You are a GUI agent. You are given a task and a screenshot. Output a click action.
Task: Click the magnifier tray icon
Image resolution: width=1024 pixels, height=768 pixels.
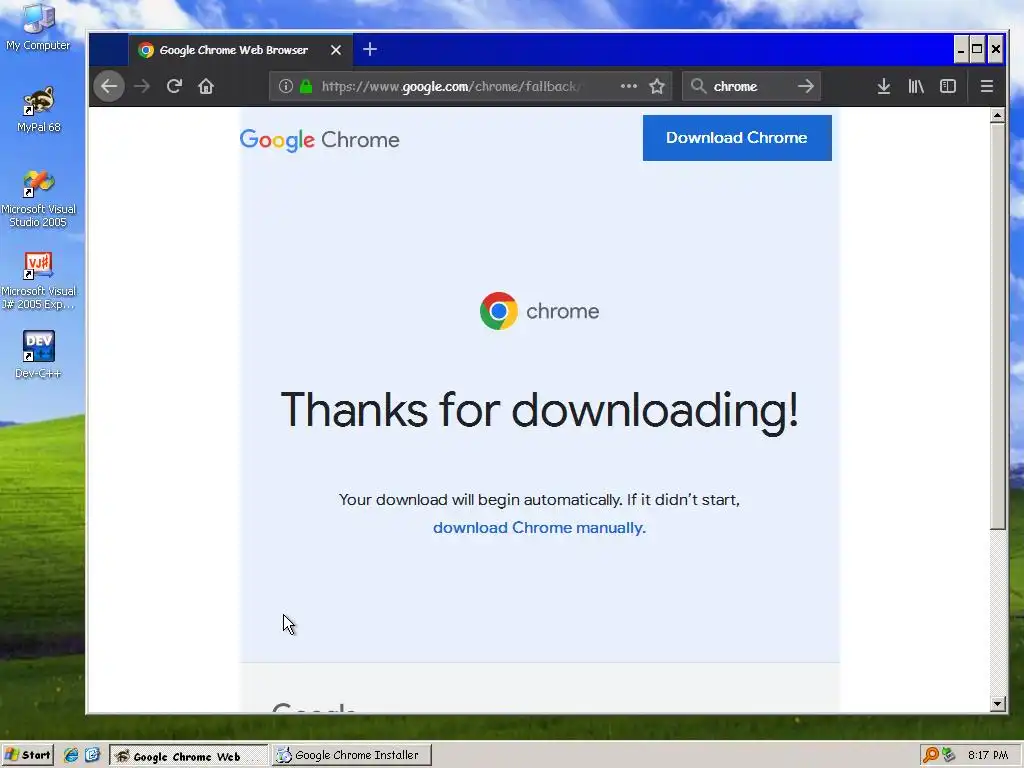931,756
